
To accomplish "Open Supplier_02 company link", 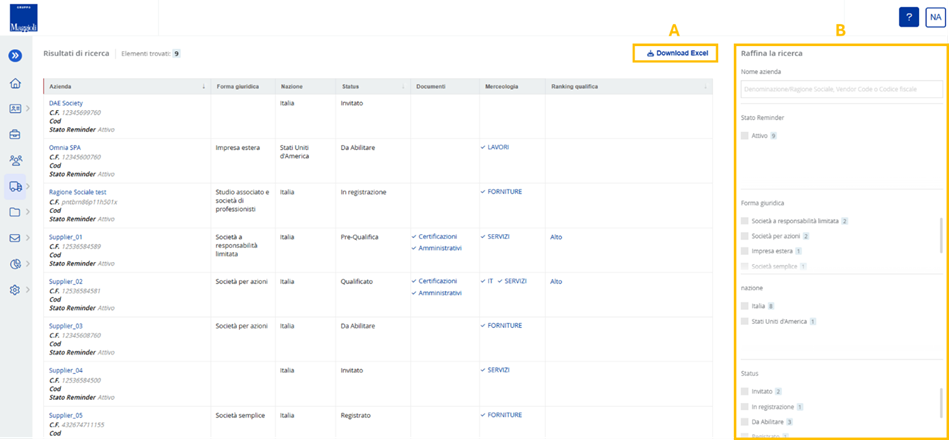I will 65,281.
